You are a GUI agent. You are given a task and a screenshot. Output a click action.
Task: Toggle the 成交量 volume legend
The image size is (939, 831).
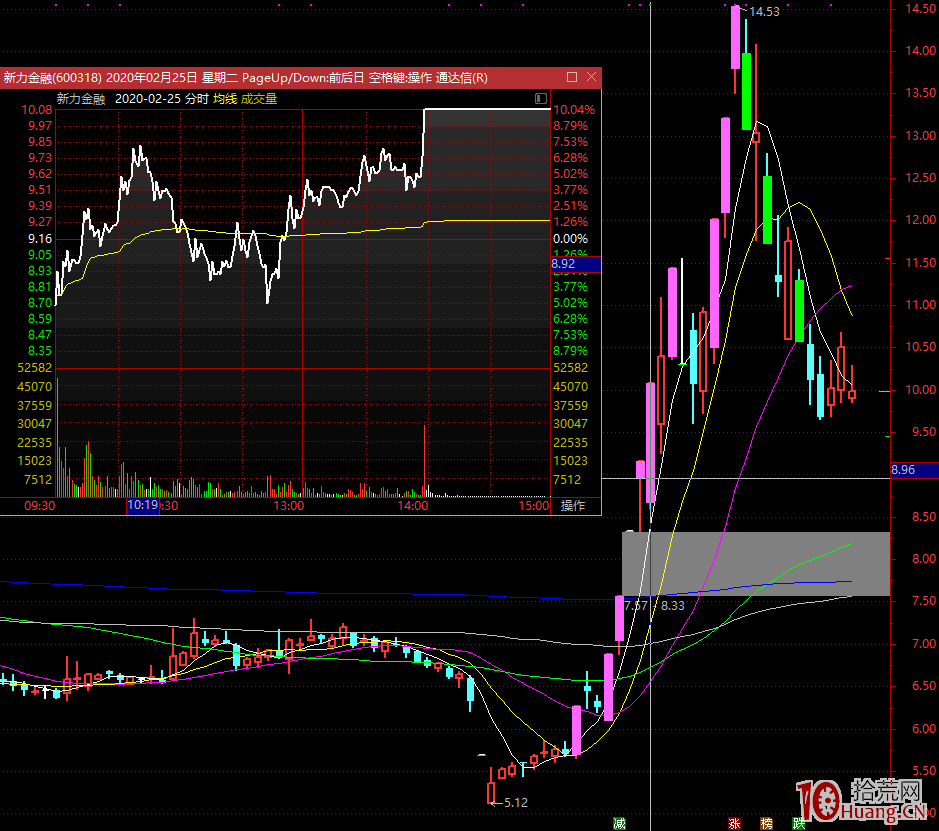pos(259,99)
